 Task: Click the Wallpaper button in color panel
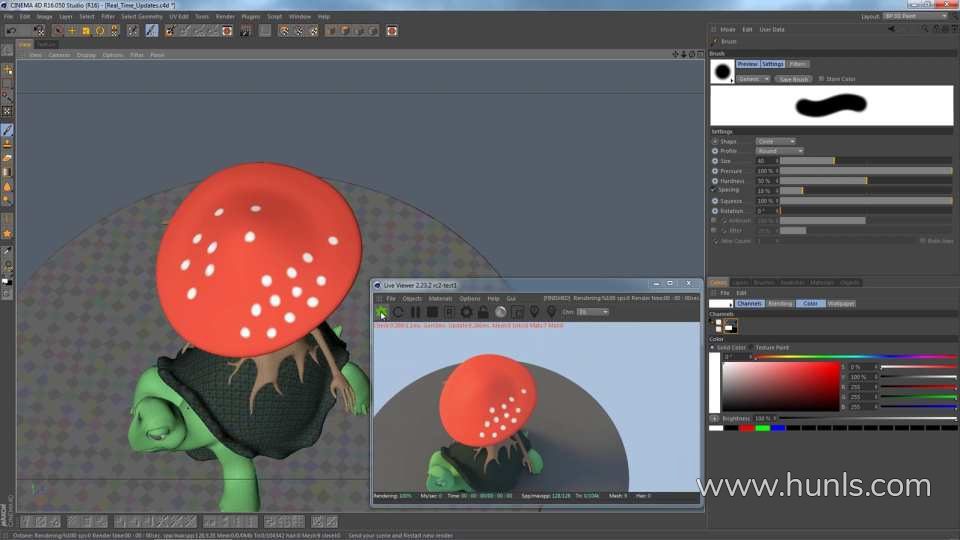[841, 304]
